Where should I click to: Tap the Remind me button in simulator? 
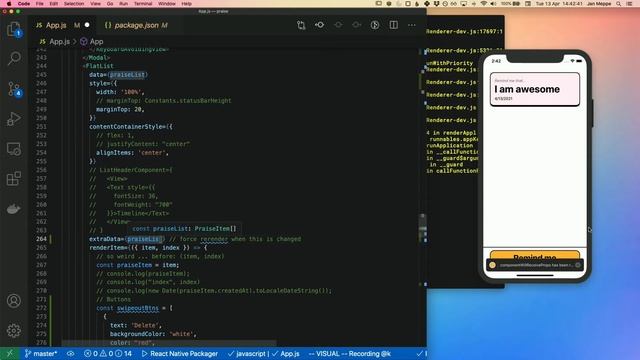tap(535, 255)
